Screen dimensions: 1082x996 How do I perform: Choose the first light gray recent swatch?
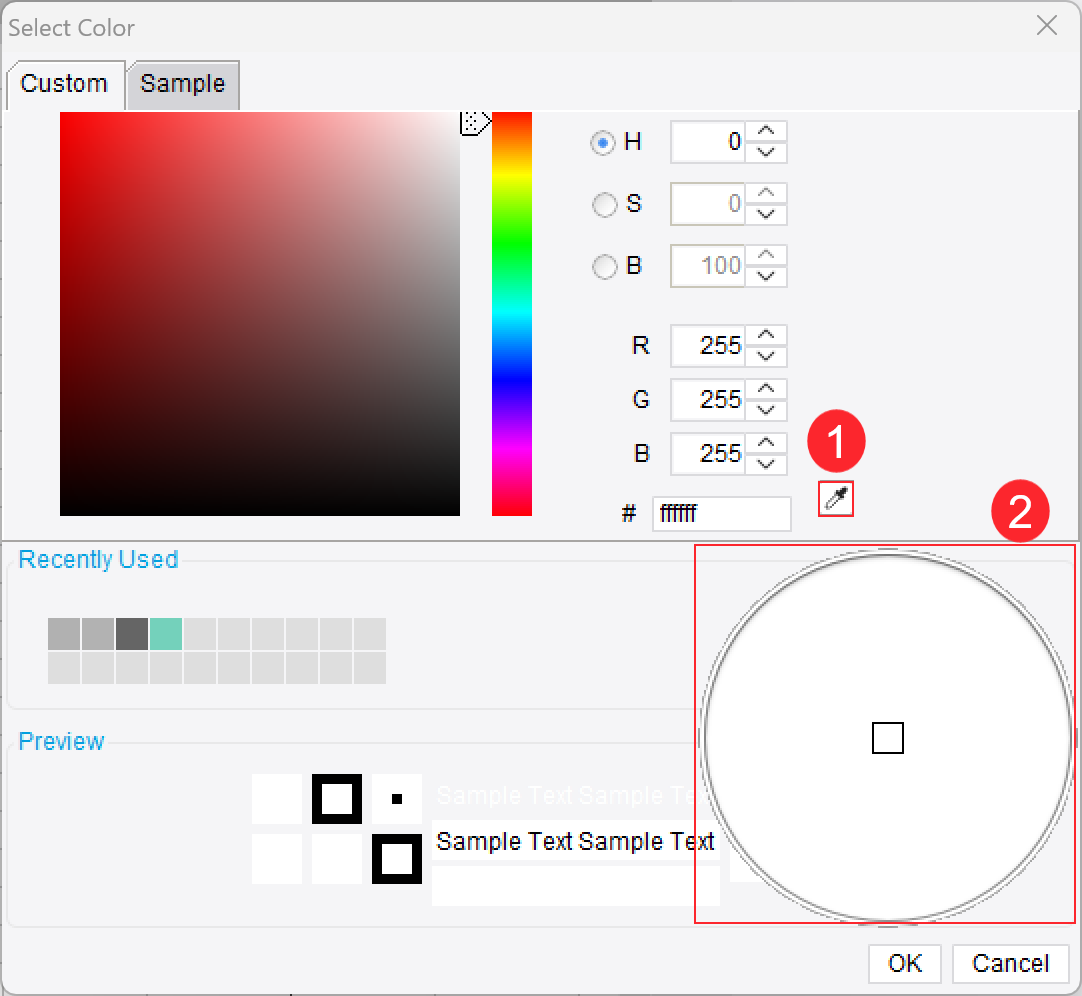tap(64, 634)
